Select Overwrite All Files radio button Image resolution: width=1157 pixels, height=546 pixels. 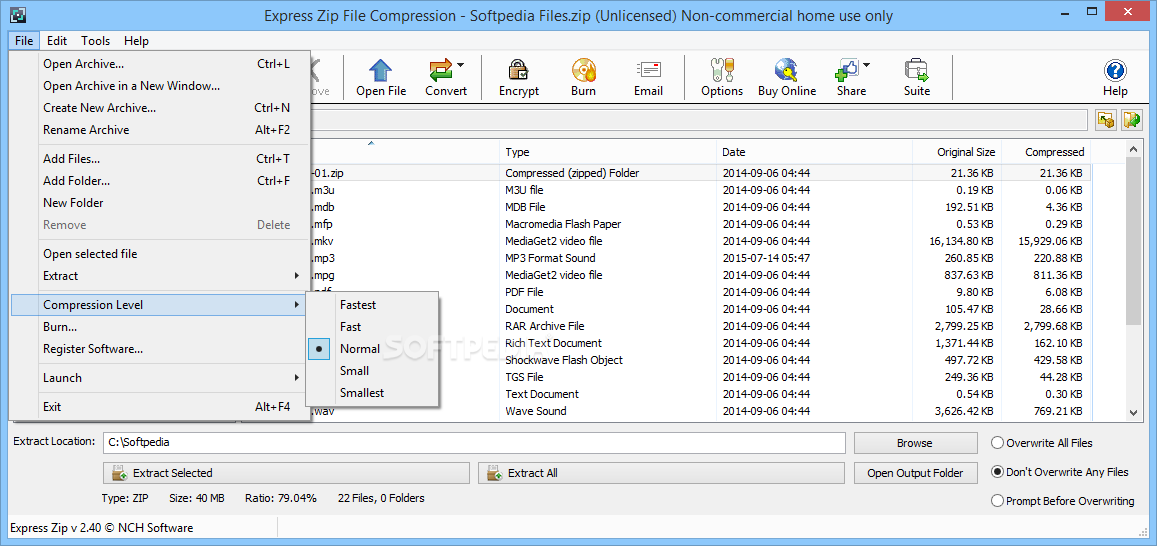pyautogui.click(x=998, y=443)
